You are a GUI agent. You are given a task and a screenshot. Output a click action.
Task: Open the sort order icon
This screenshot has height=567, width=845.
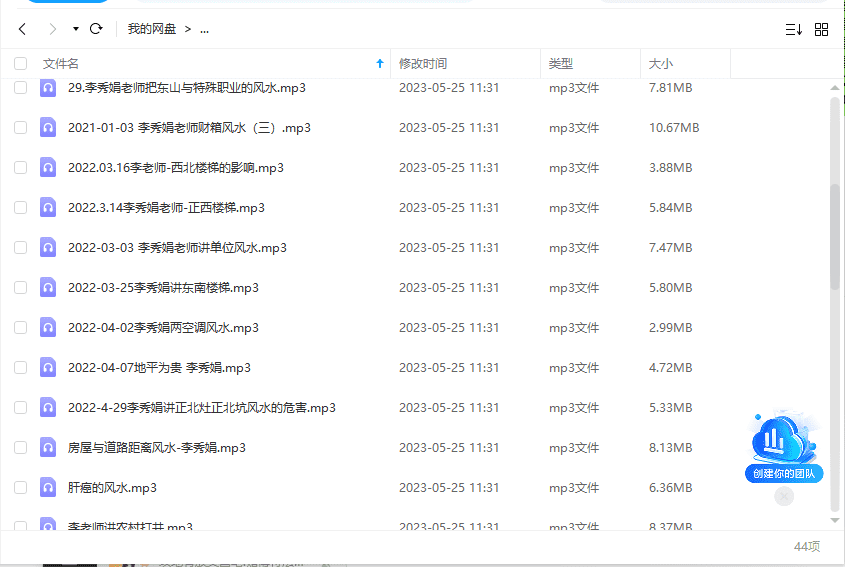pos(793,30)
